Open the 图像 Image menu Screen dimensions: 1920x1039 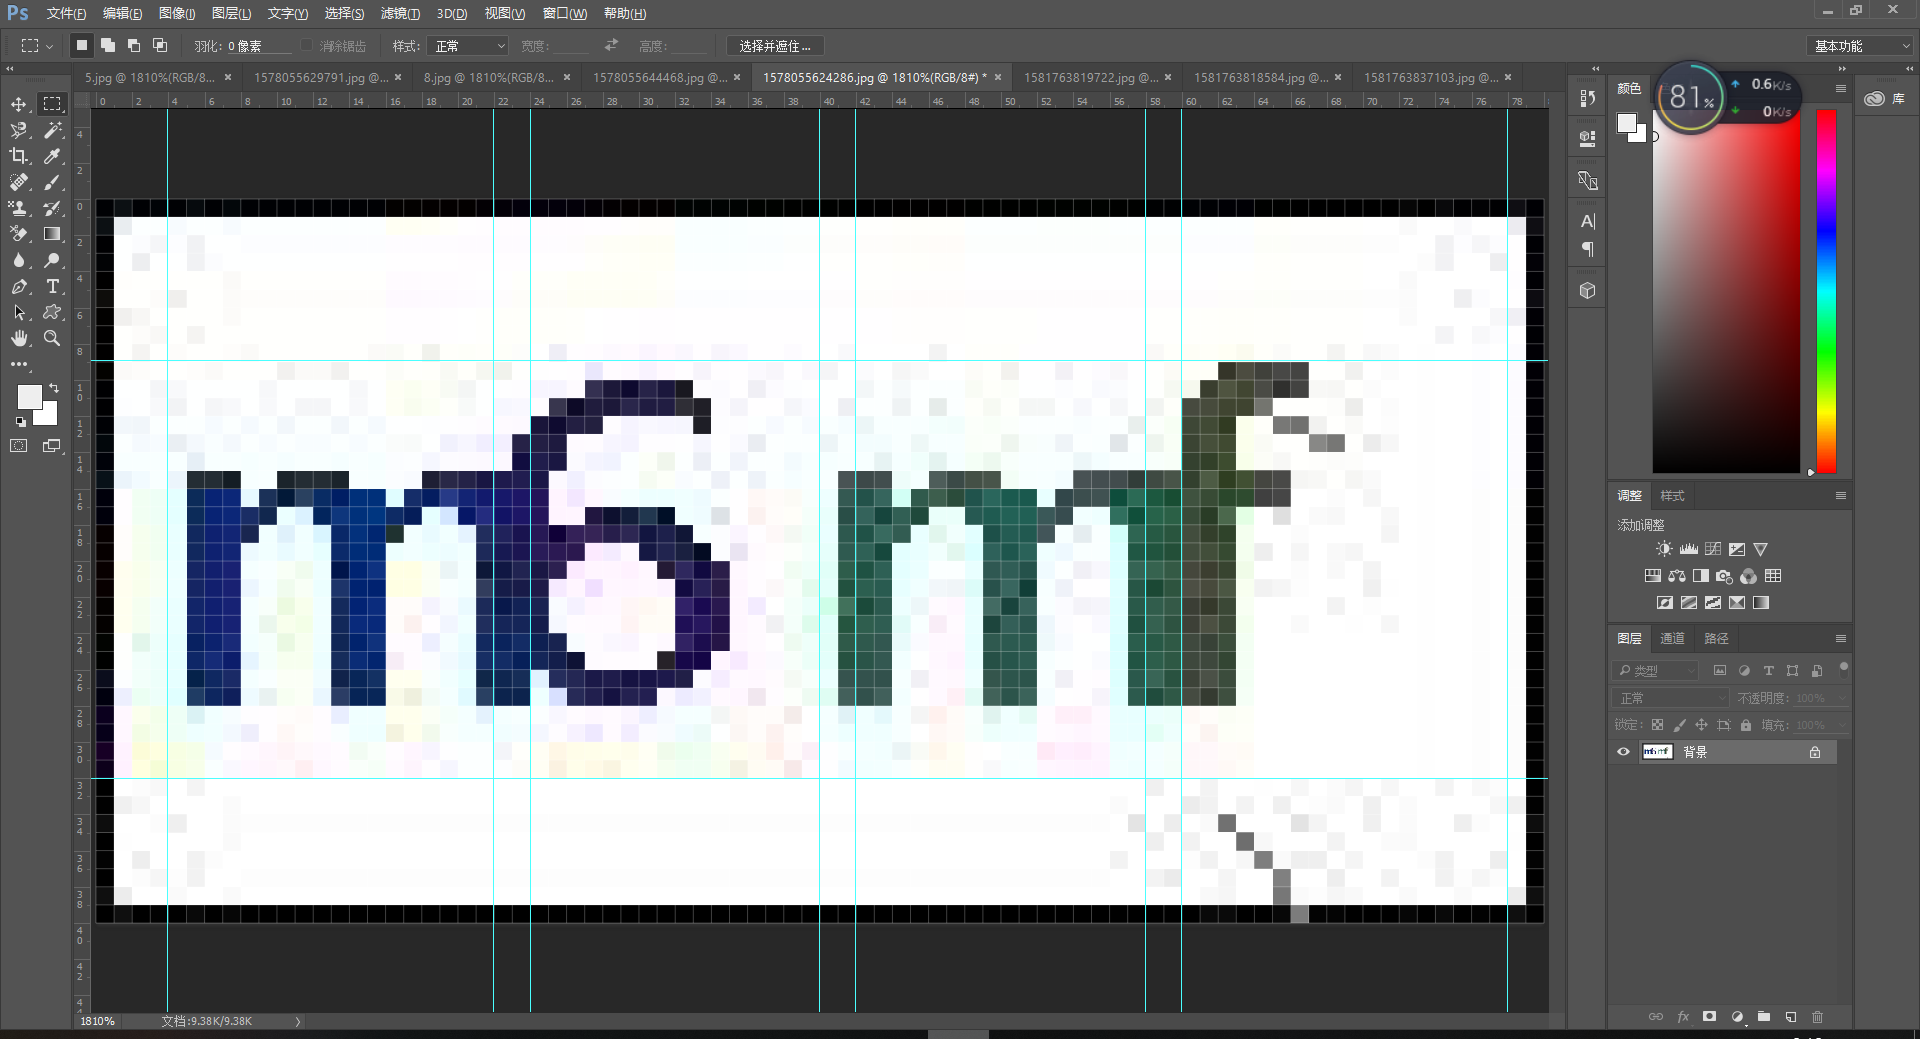coord(177,13)
